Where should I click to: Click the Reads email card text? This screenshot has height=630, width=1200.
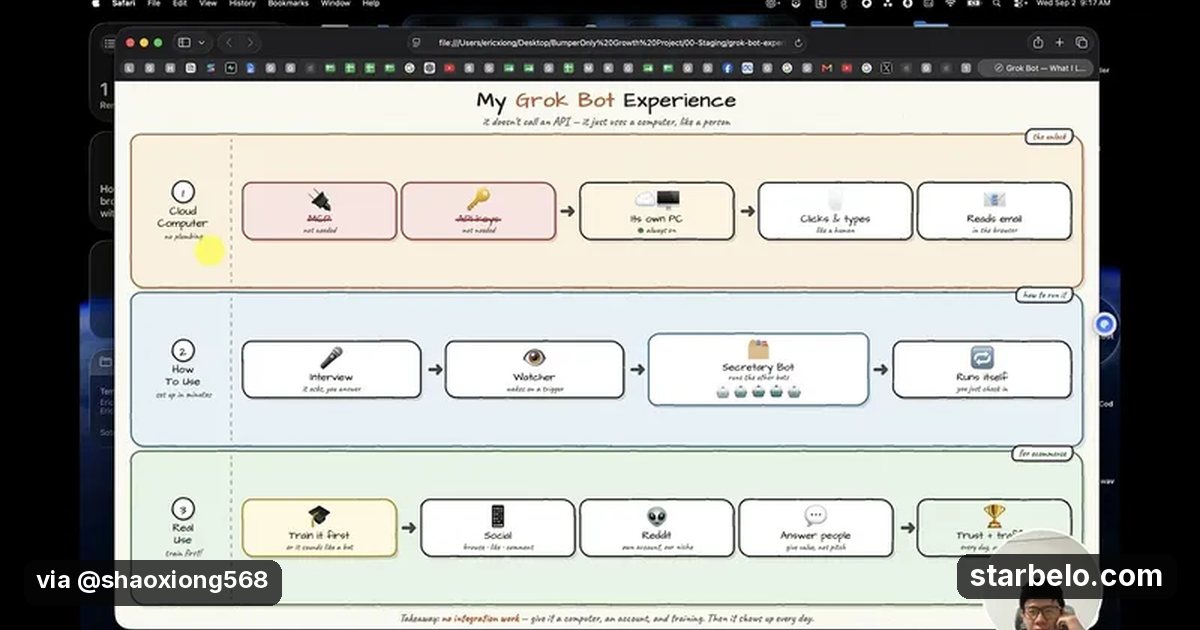(994, 219)
